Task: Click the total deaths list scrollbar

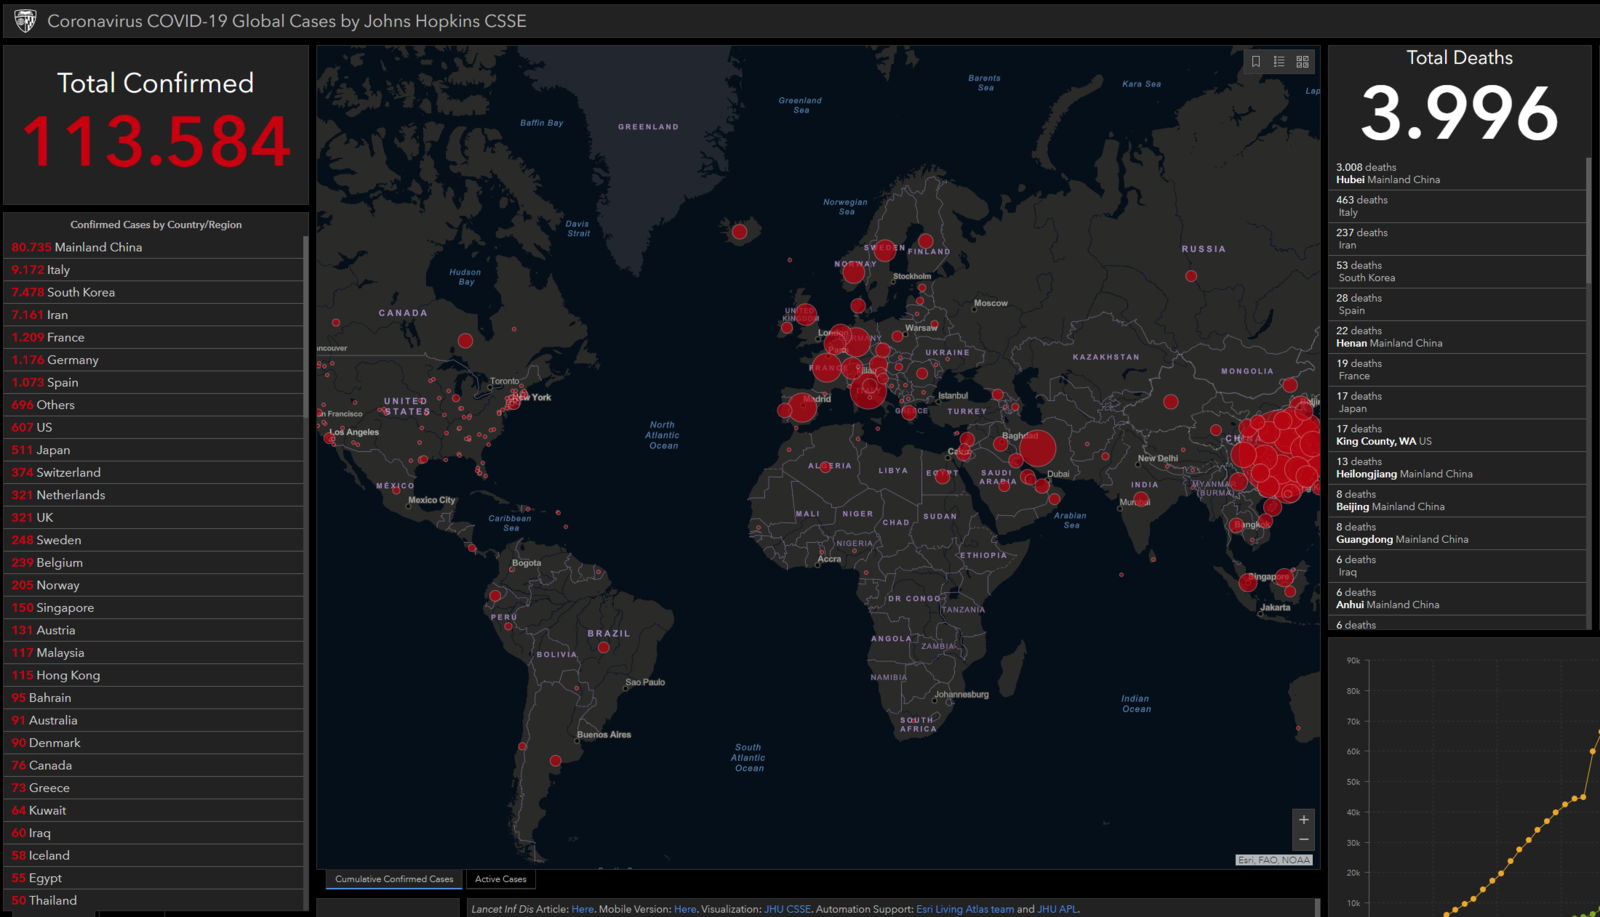Action: pyautogui.click(x=1589, y=220)
